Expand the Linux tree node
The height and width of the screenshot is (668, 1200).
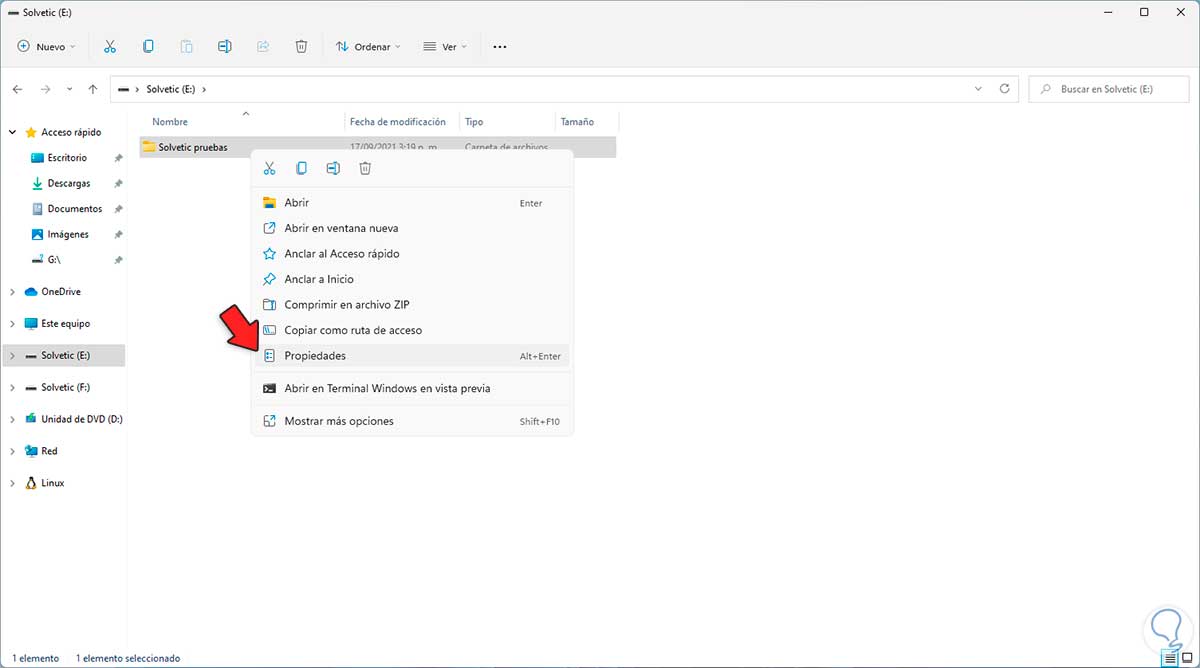tap(13, 483)
